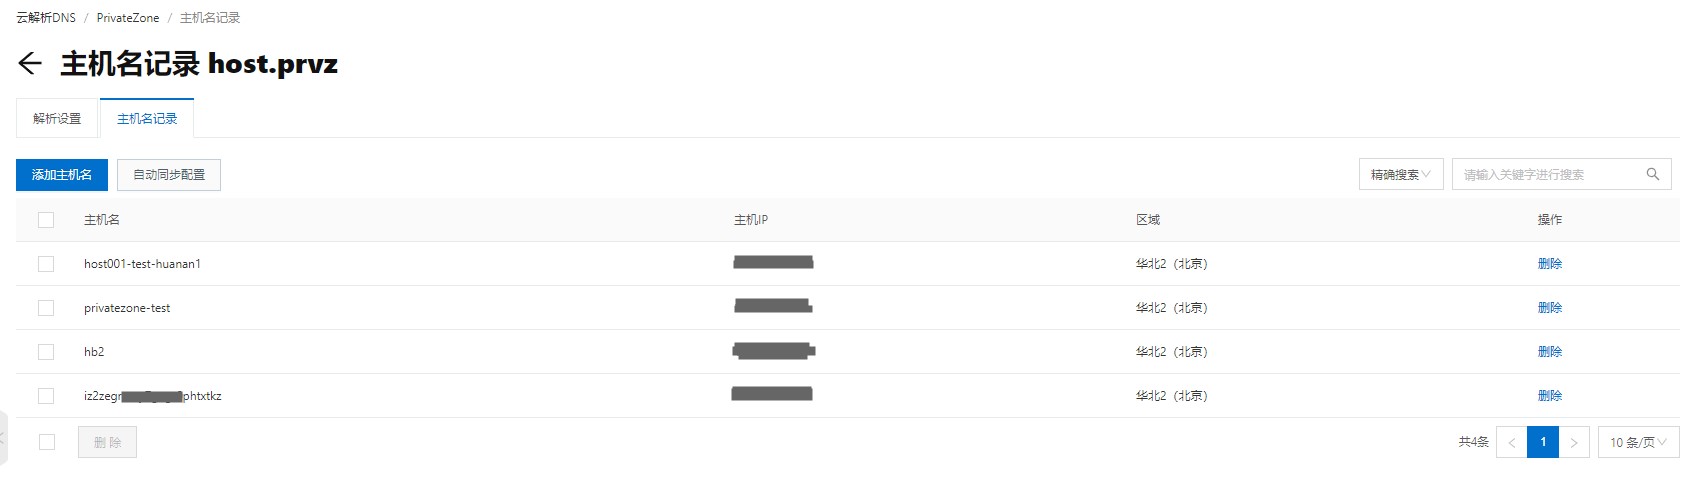Click the search magnifier icon

click(x=1652, y=174)
